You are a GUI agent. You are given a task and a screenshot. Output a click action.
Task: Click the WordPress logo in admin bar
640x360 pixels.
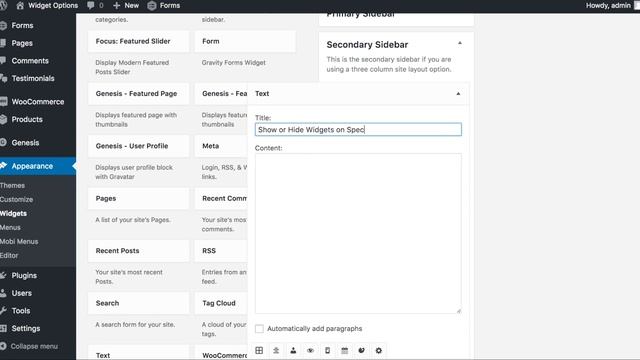3,5
